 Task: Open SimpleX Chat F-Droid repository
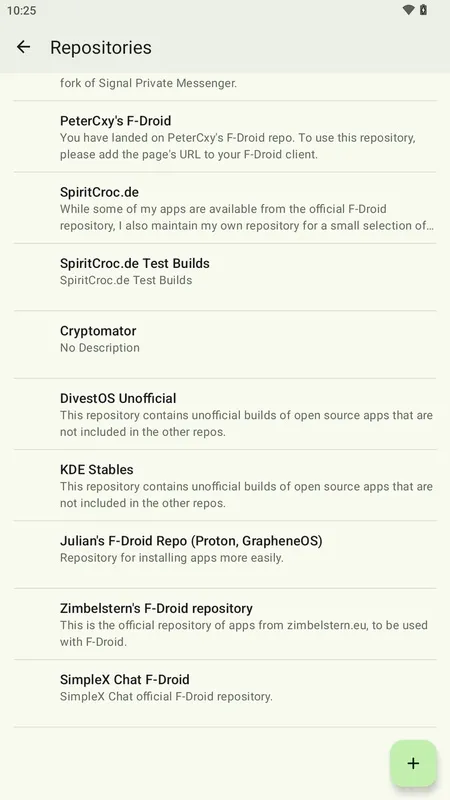click(x=225, y=693)
